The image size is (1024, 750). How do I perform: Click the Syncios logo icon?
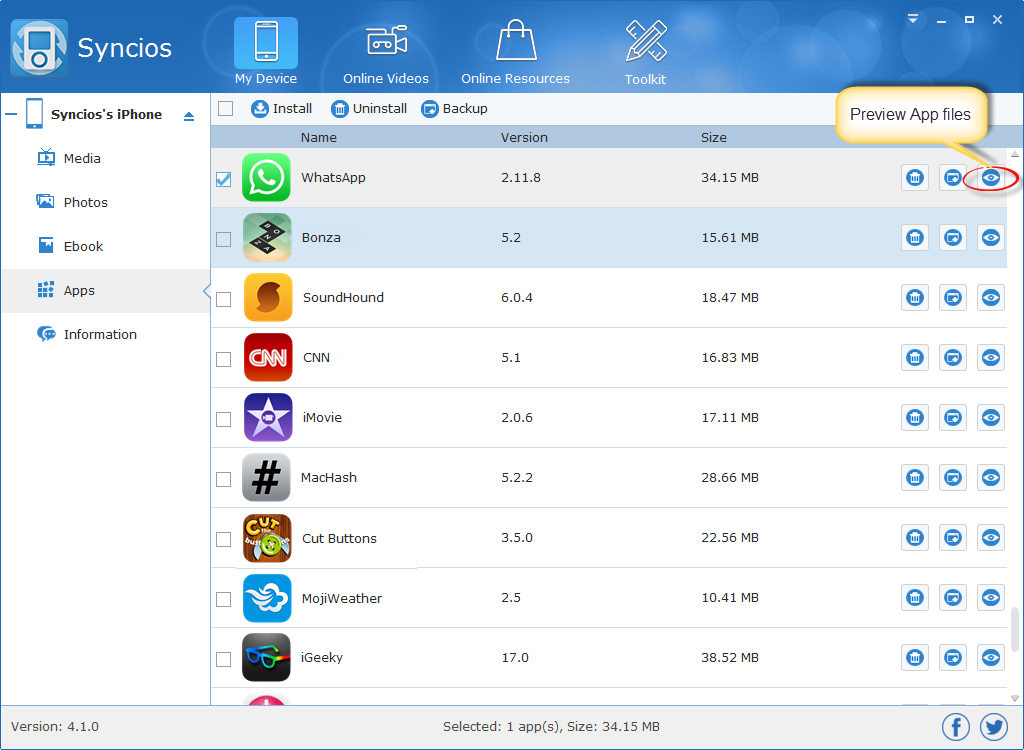[39, 48]
